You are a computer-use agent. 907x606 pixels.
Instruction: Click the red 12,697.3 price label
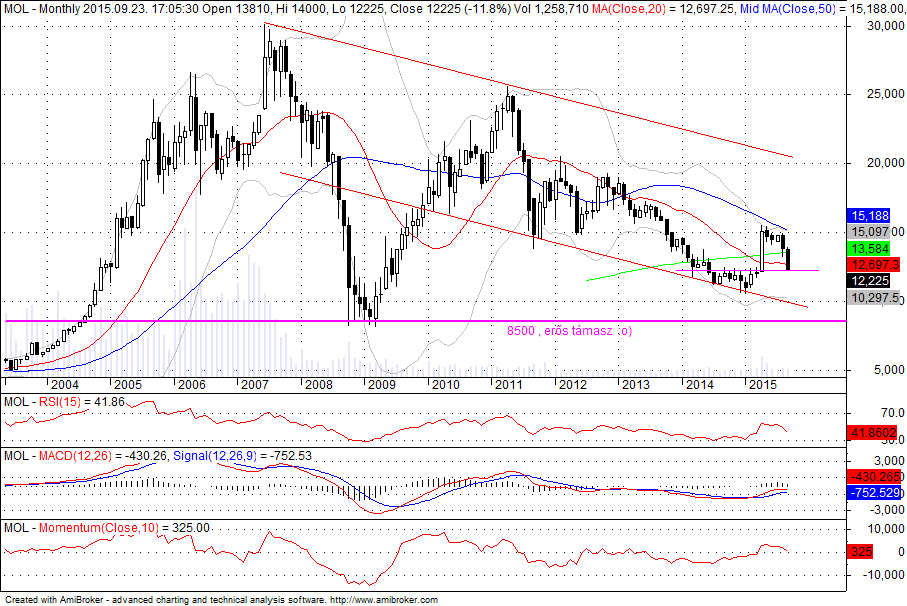tap(873, 265)
